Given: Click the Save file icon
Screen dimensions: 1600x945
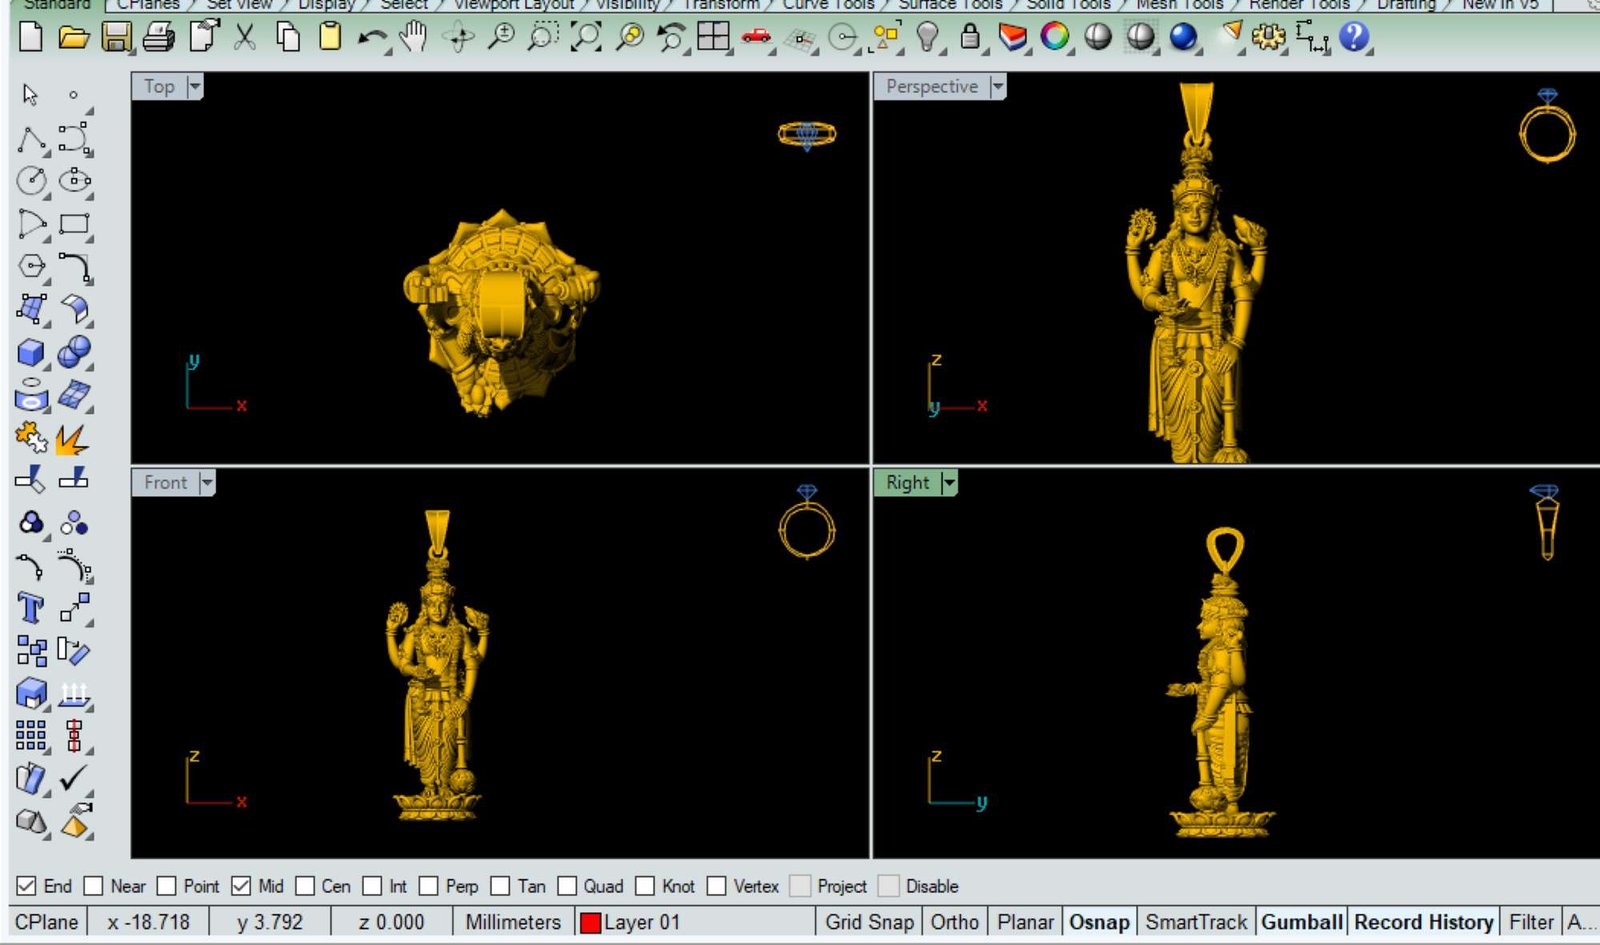Looking at the screenshot, I should click(x=117, y=38).
